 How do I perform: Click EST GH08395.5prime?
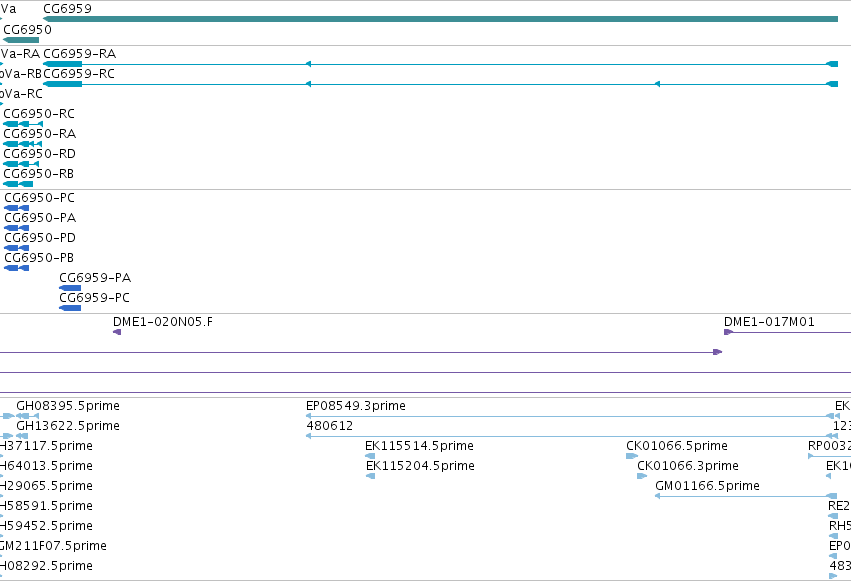(68, 405)
